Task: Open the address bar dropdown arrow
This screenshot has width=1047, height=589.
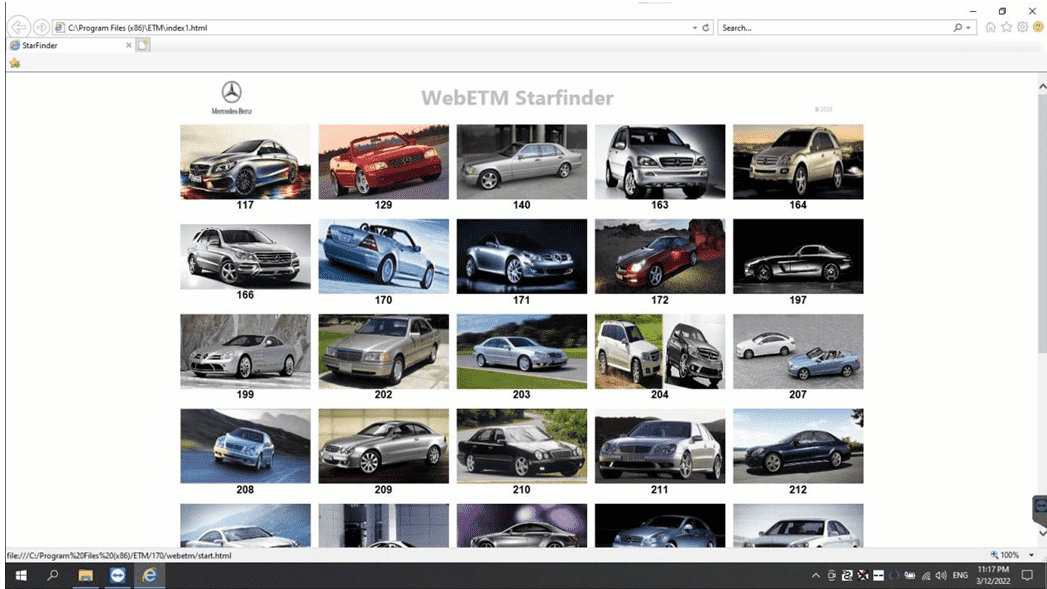Action: click(694, 28)
